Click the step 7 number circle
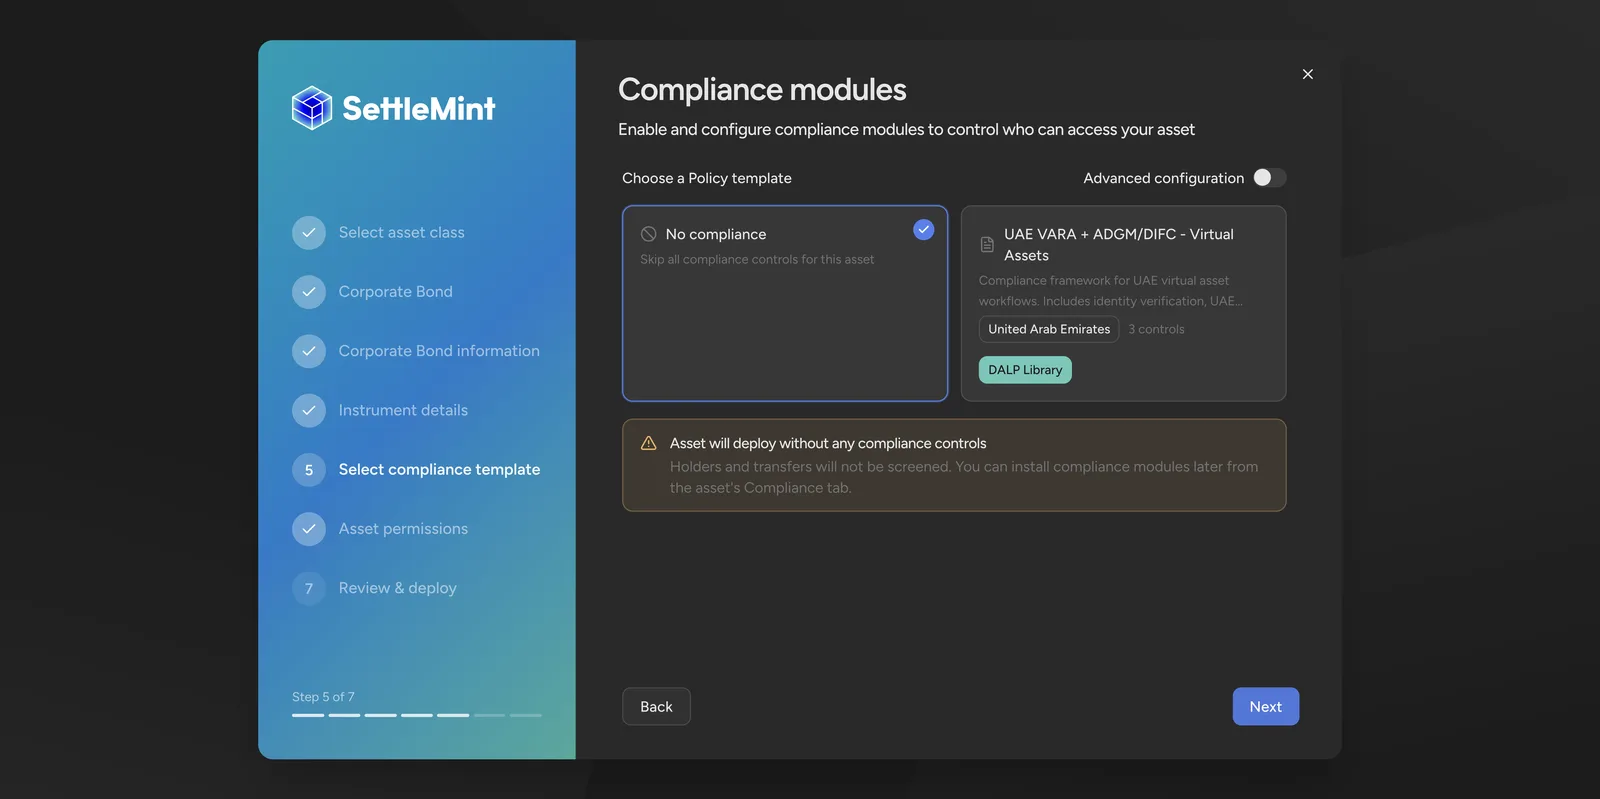This screenshot has width=1600, height=799. coord(309,588)
